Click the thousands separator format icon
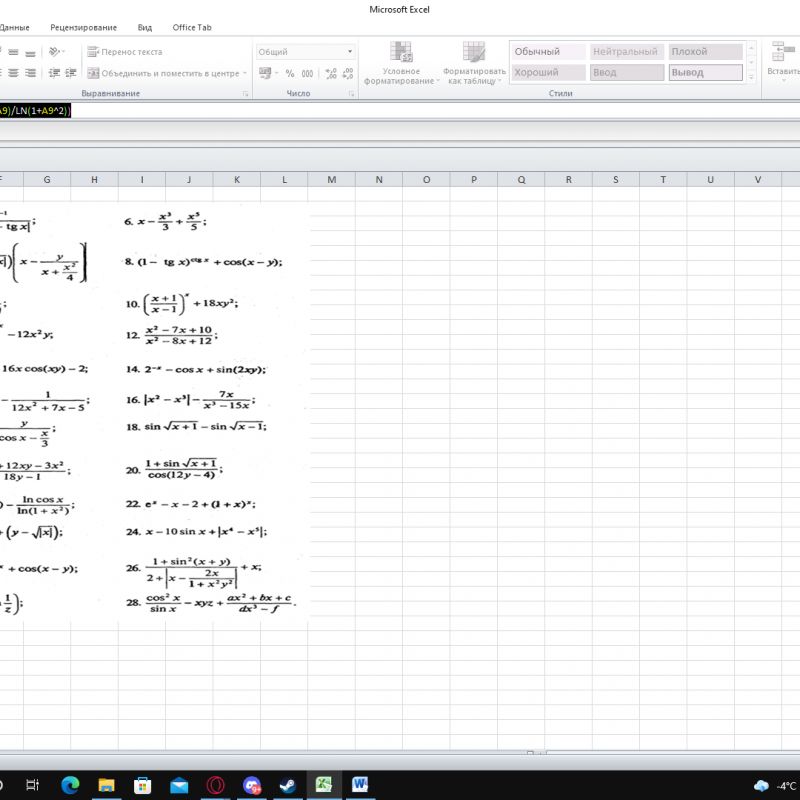This screenshot has width=800, height=800. click(x=307, y=73)
